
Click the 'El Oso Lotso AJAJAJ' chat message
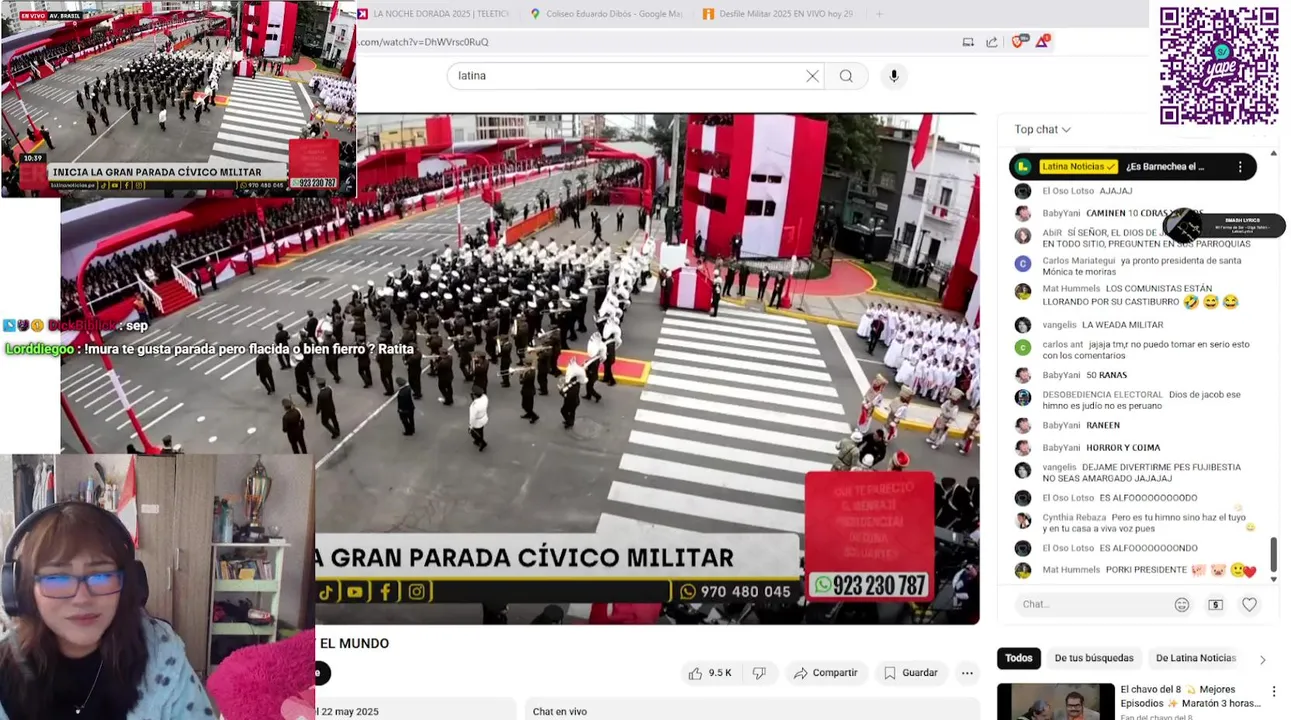coord(1087,191)
